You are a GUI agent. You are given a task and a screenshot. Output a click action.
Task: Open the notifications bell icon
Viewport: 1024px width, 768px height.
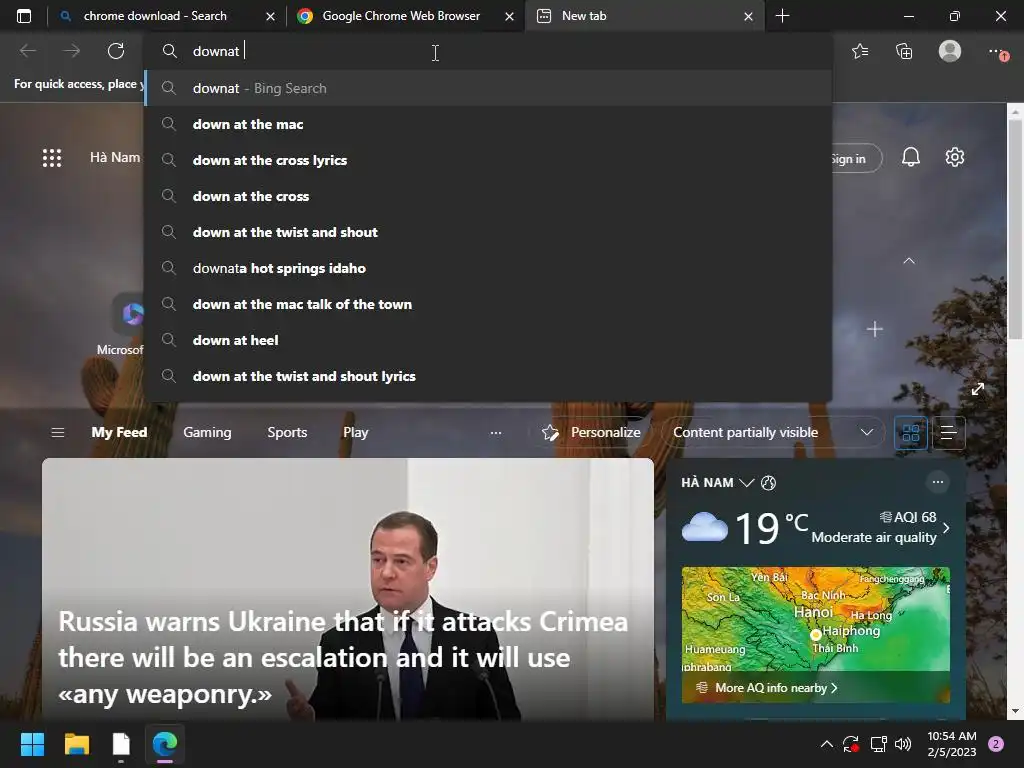click(x=910, y=157)
